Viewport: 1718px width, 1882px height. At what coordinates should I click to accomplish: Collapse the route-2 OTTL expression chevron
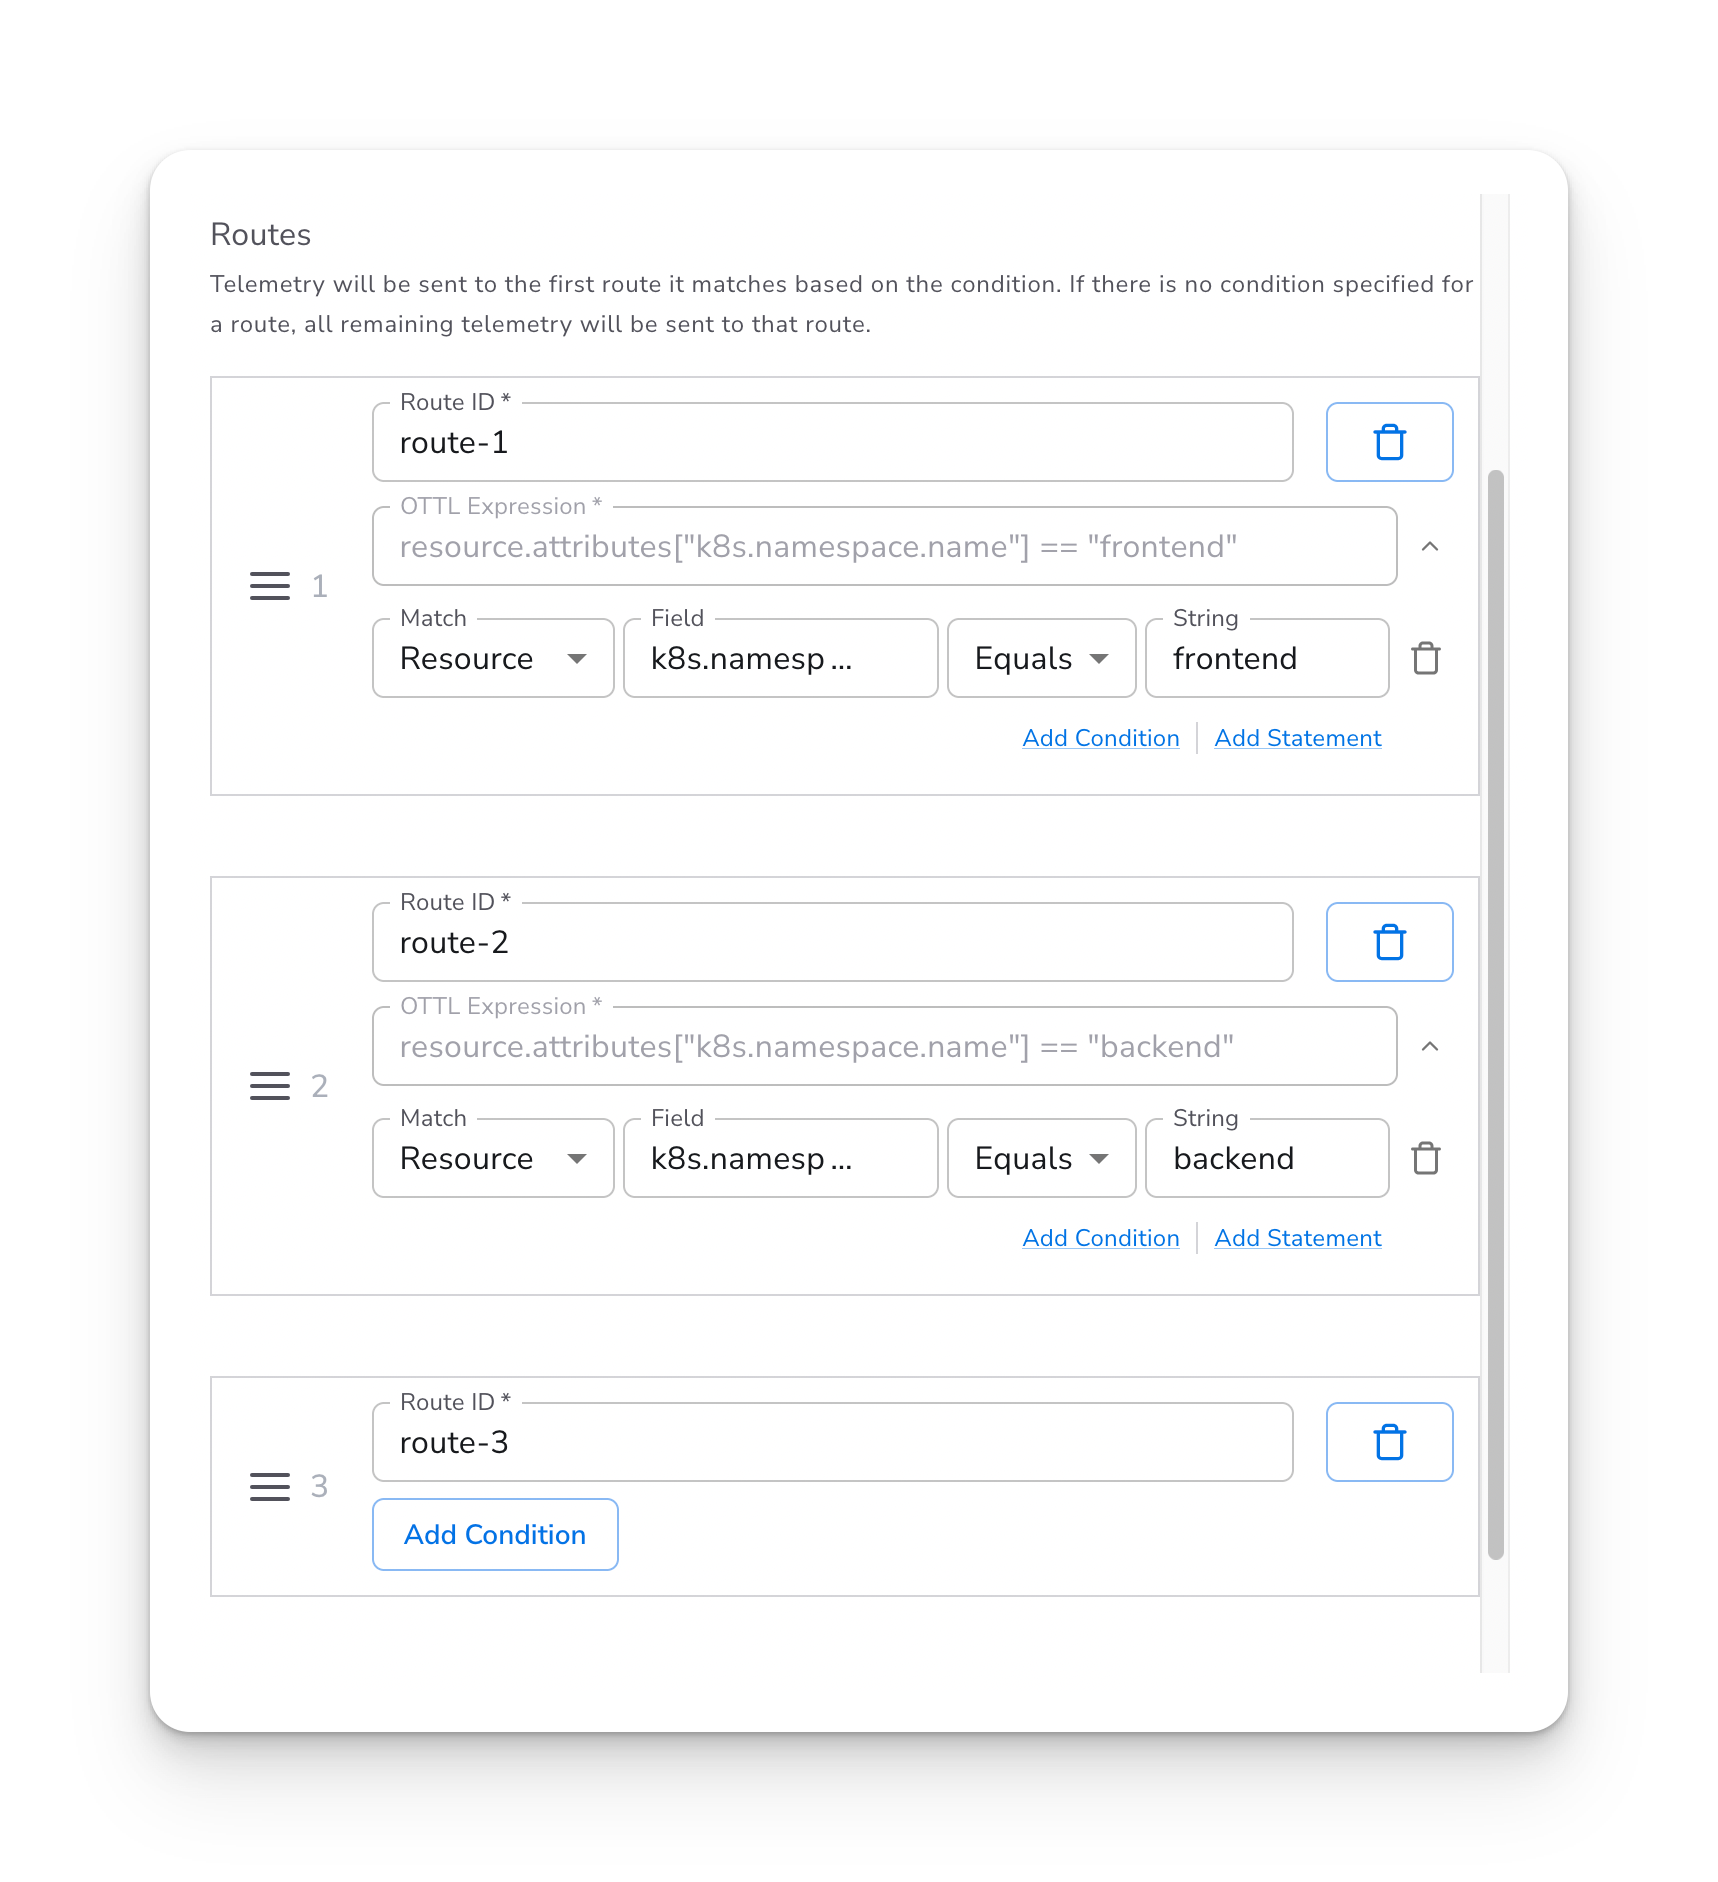pos(1429,1047)
